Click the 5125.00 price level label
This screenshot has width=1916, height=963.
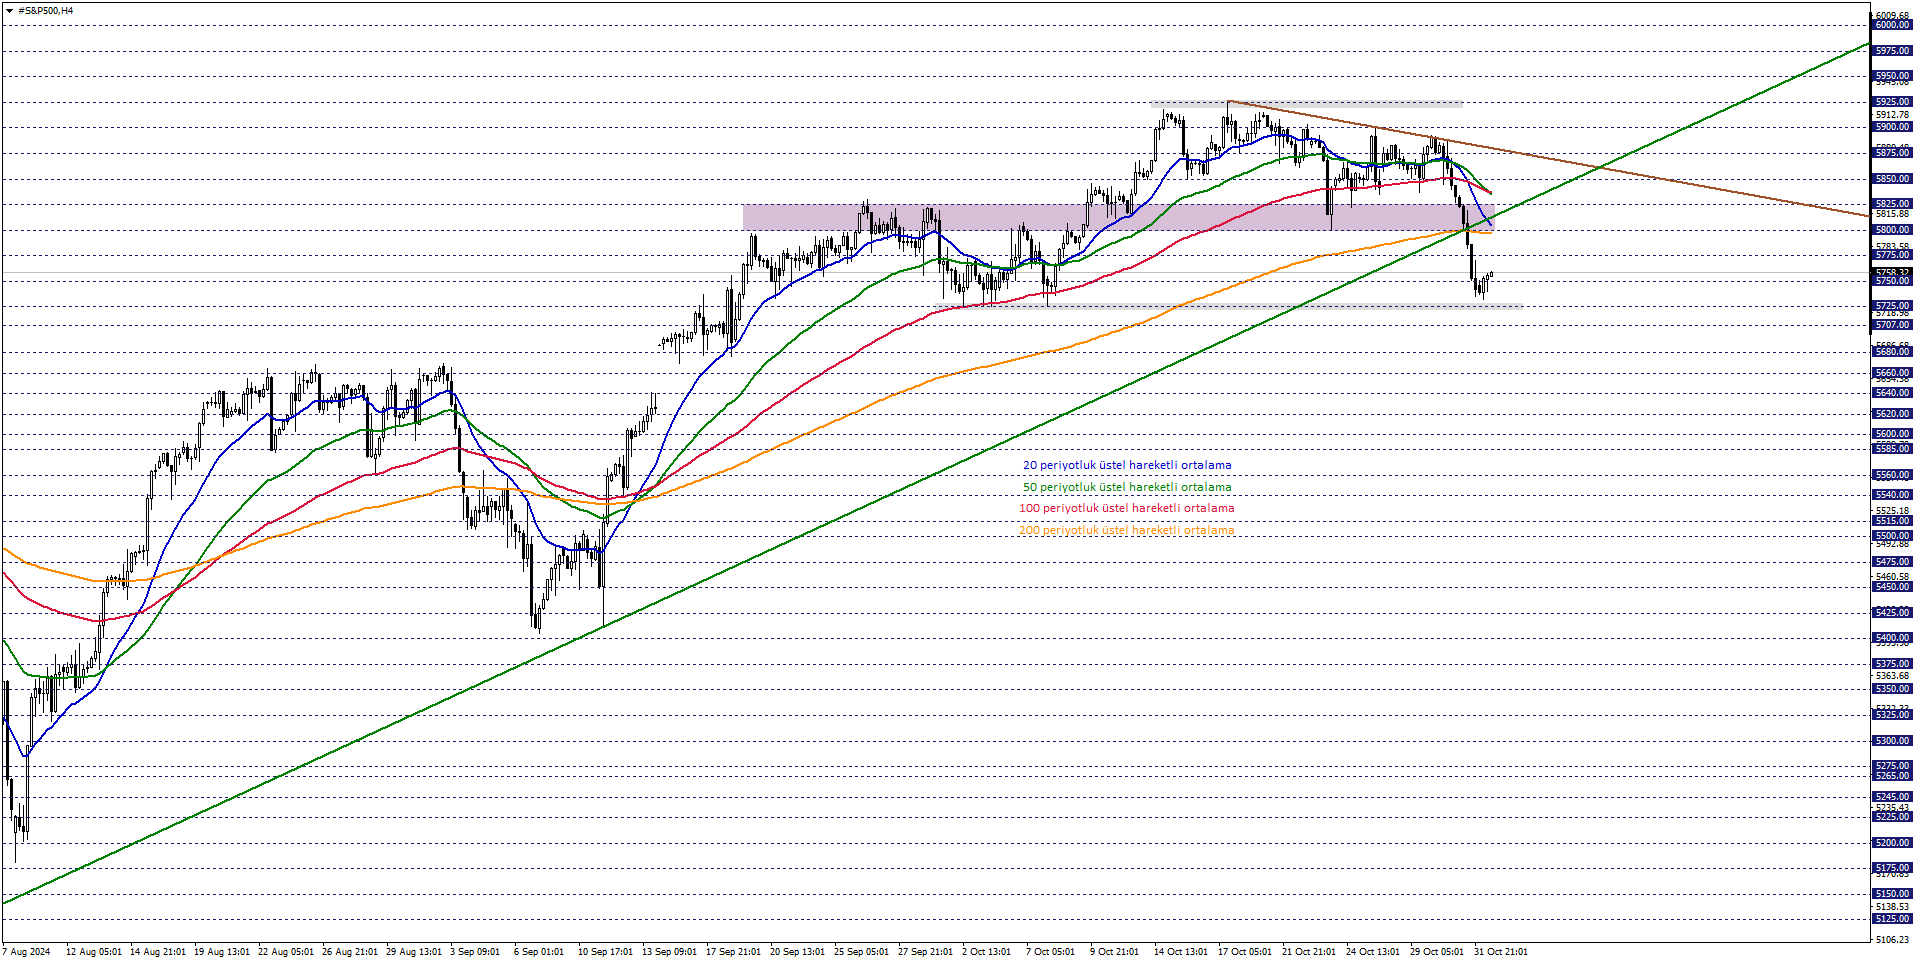pyautogui.click(x=1892, y=919)
